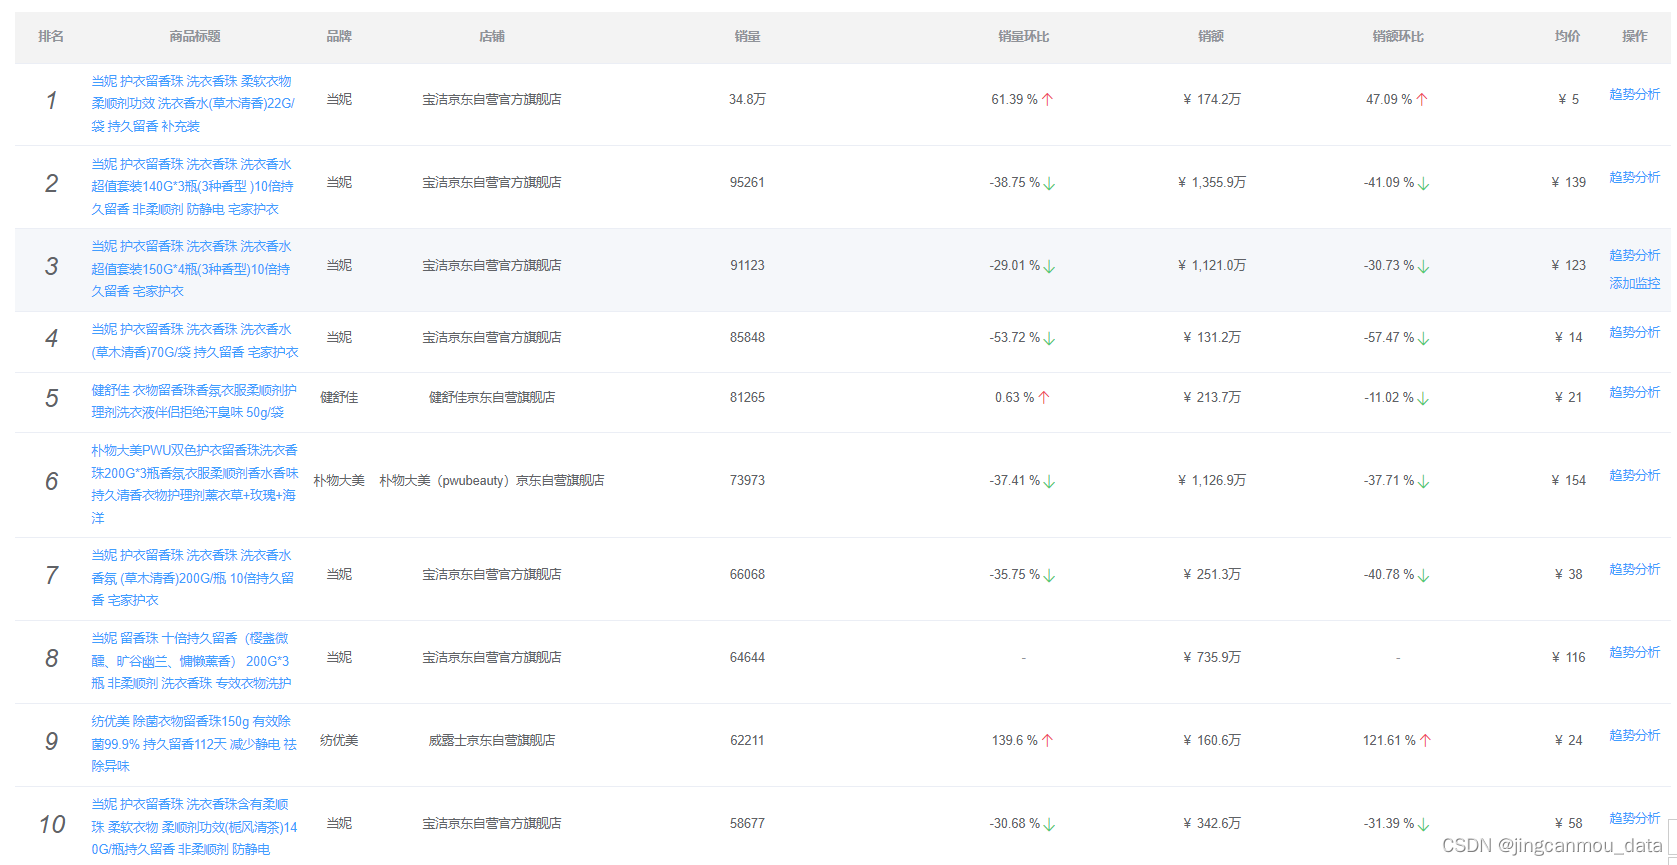Open 趋势分析 for rank 8 product
Image resolution: width=1677 pixels, height=865 pixels.
click(1634, 652)
